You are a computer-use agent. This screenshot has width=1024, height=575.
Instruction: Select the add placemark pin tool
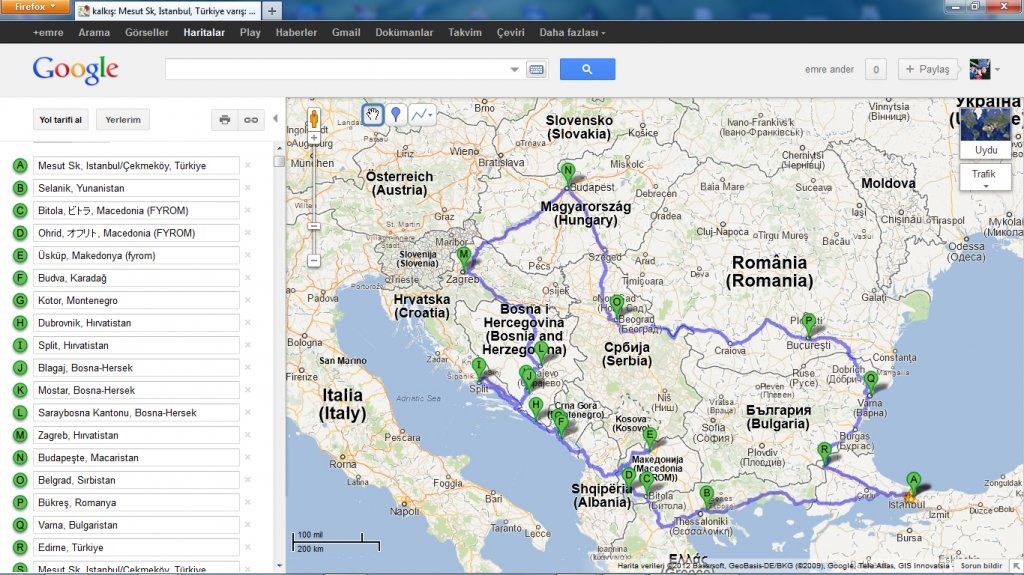[396, 114]
